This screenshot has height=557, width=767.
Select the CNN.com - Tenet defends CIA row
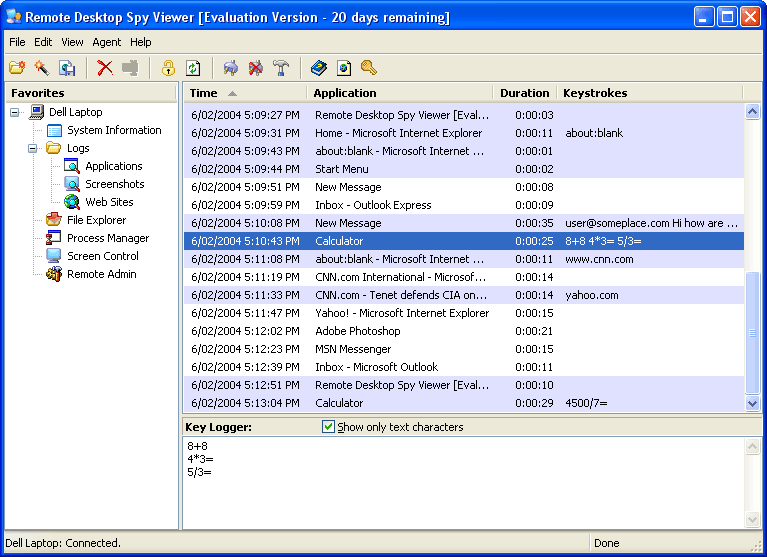[x=464, y=295]
